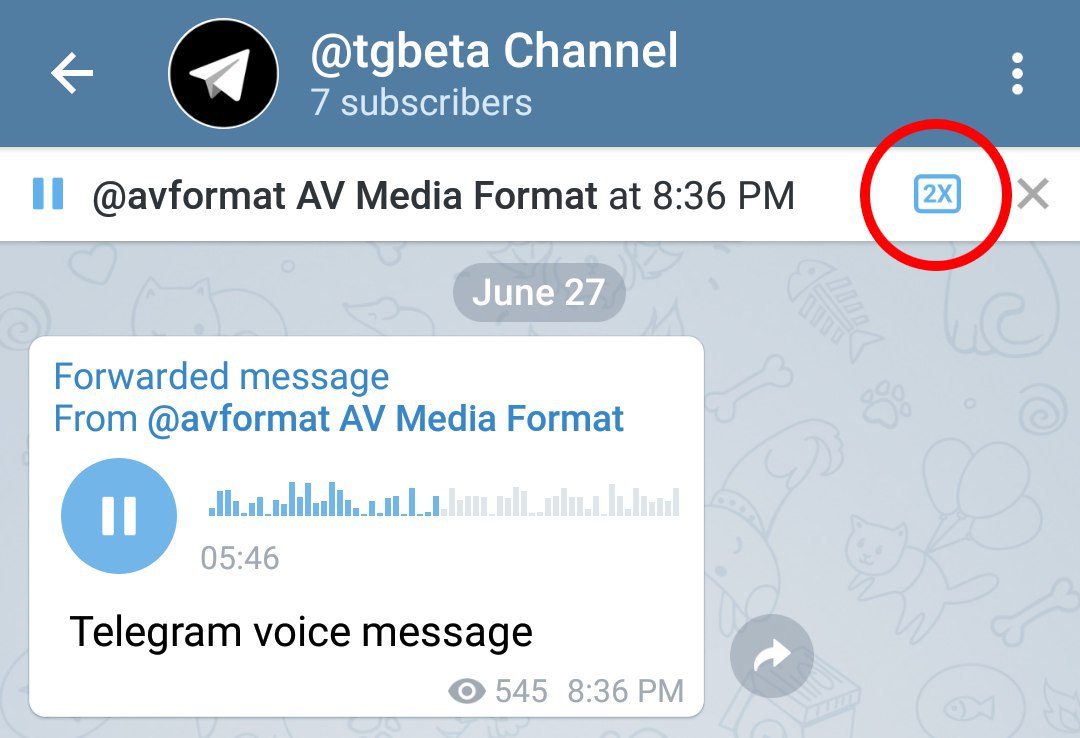Open the player bar track title
Screen dimensions: 1080x738
pos(443,195)
